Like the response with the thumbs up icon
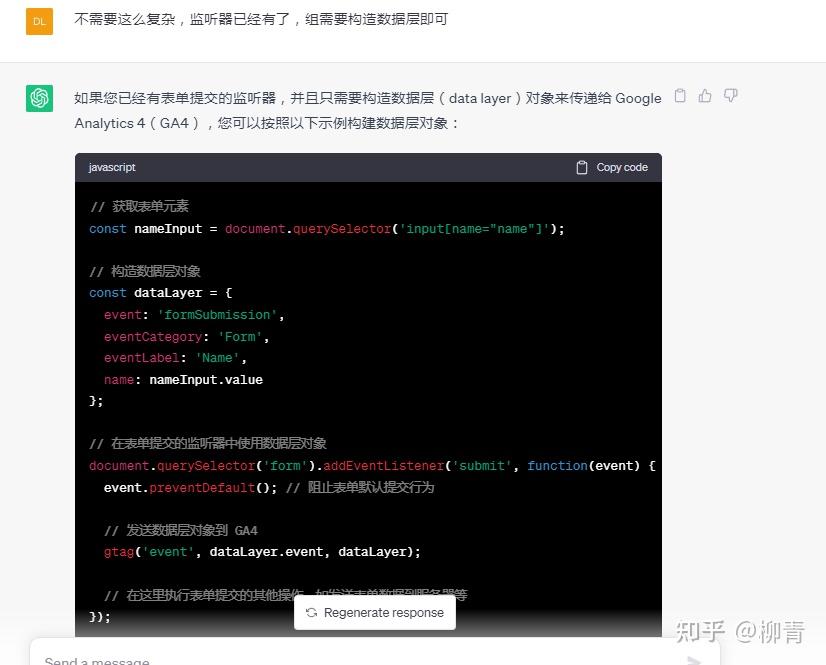Image resolution: width=826 pixels, height=665 pixels. 705,94
